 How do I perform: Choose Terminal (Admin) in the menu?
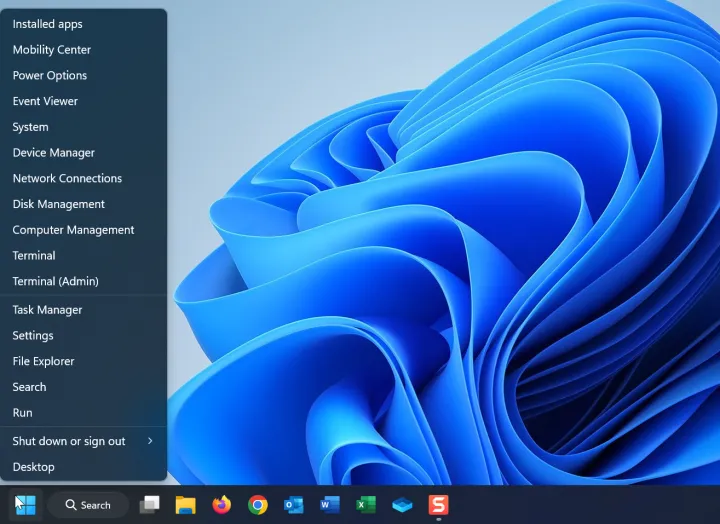pyautogui.click(x=55, y=281)
